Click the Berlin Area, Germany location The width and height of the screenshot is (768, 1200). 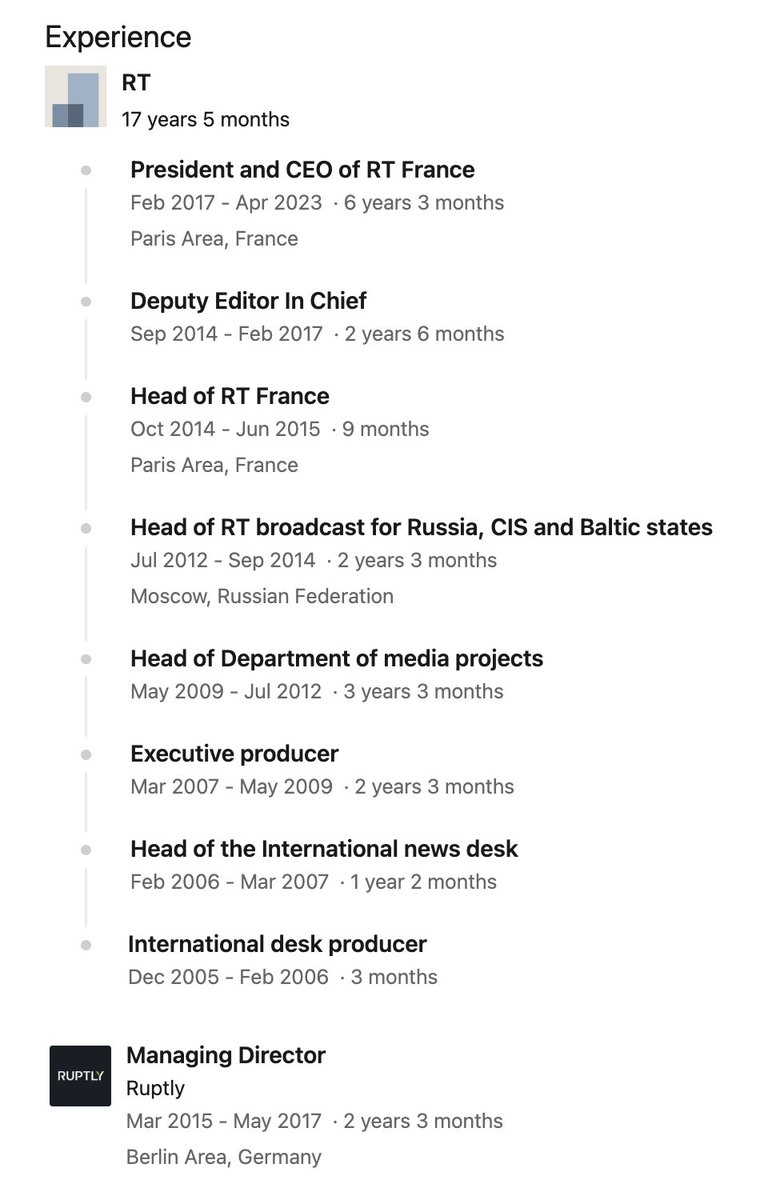click(224, 1157)
